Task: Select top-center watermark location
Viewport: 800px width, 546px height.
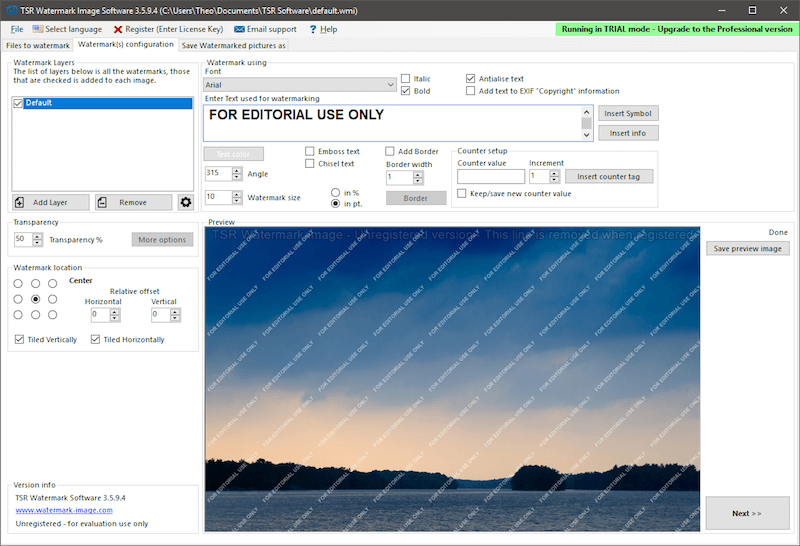Action: [36, 283]
